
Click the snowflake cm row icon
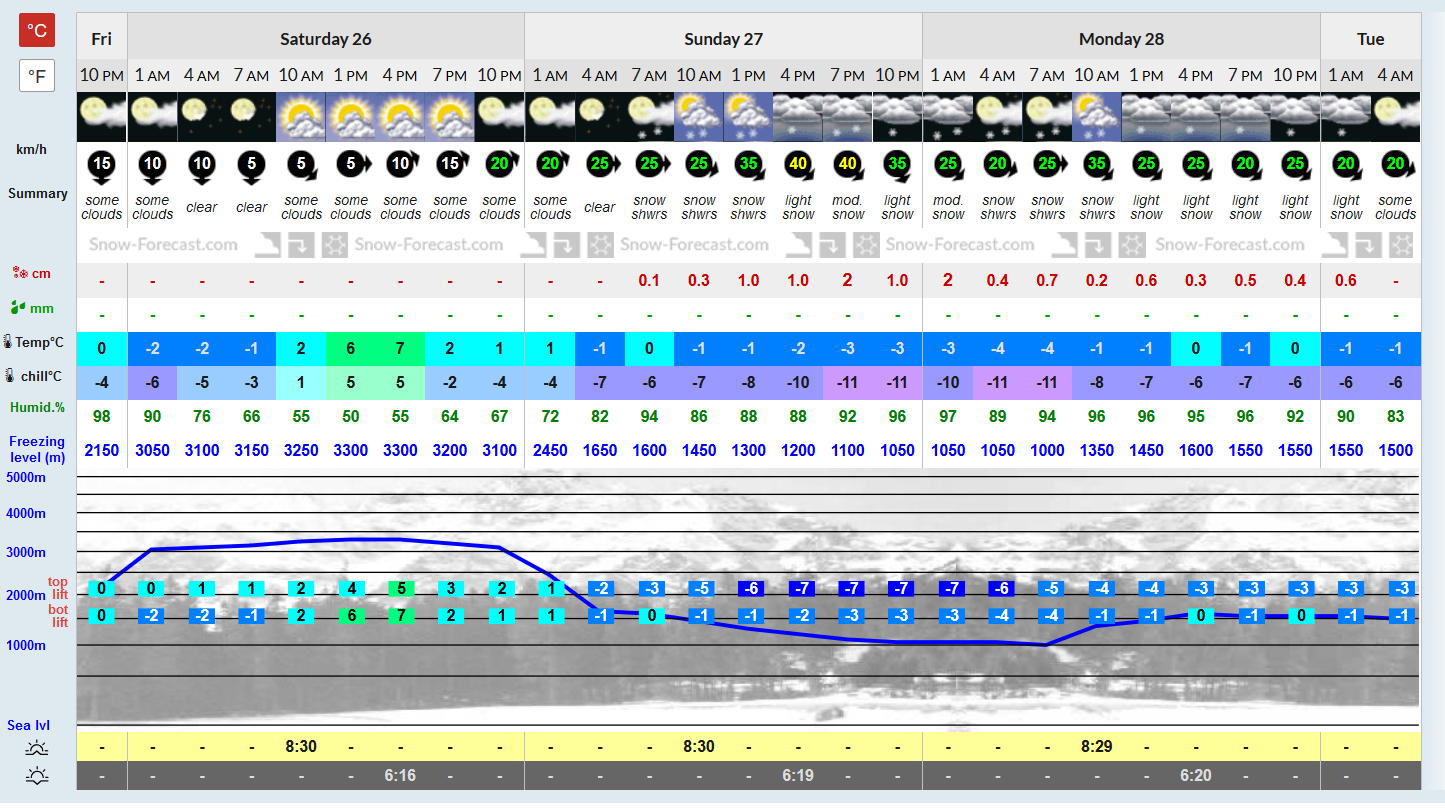click(x=18, y=272)
